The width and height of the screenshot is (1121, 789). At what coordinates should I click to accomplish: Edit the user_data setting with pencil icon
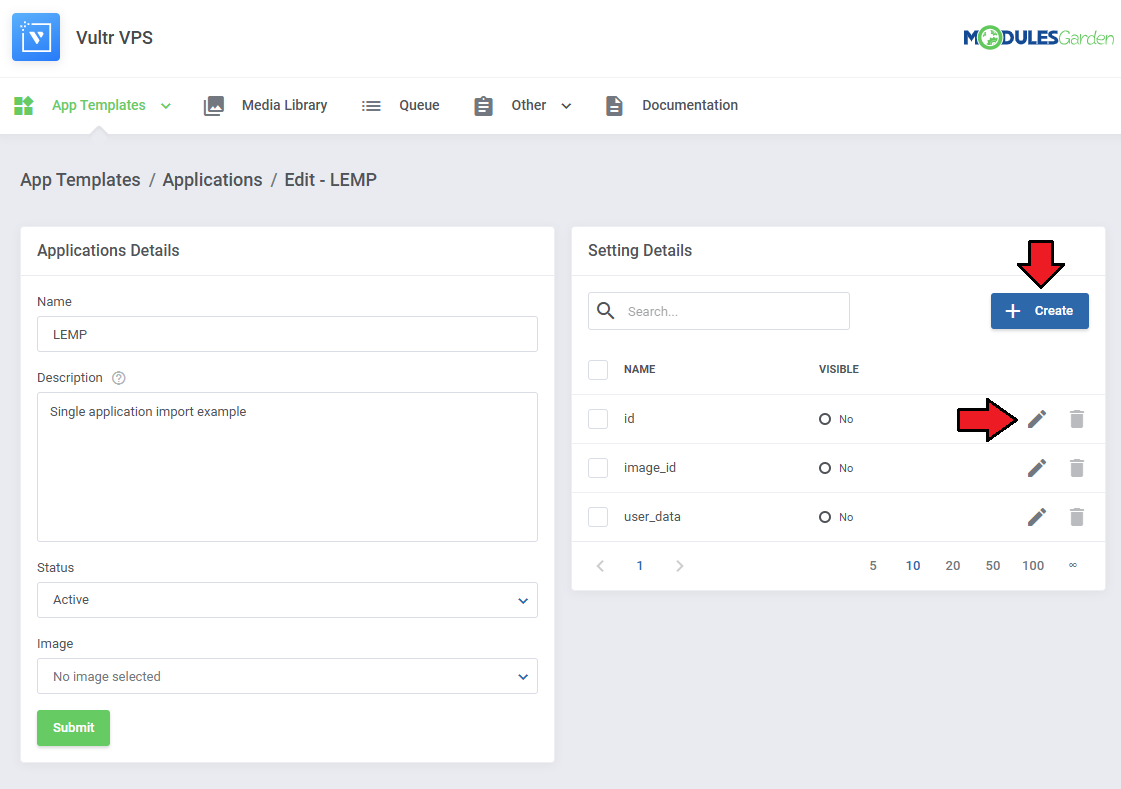[x=1037, y=517]
